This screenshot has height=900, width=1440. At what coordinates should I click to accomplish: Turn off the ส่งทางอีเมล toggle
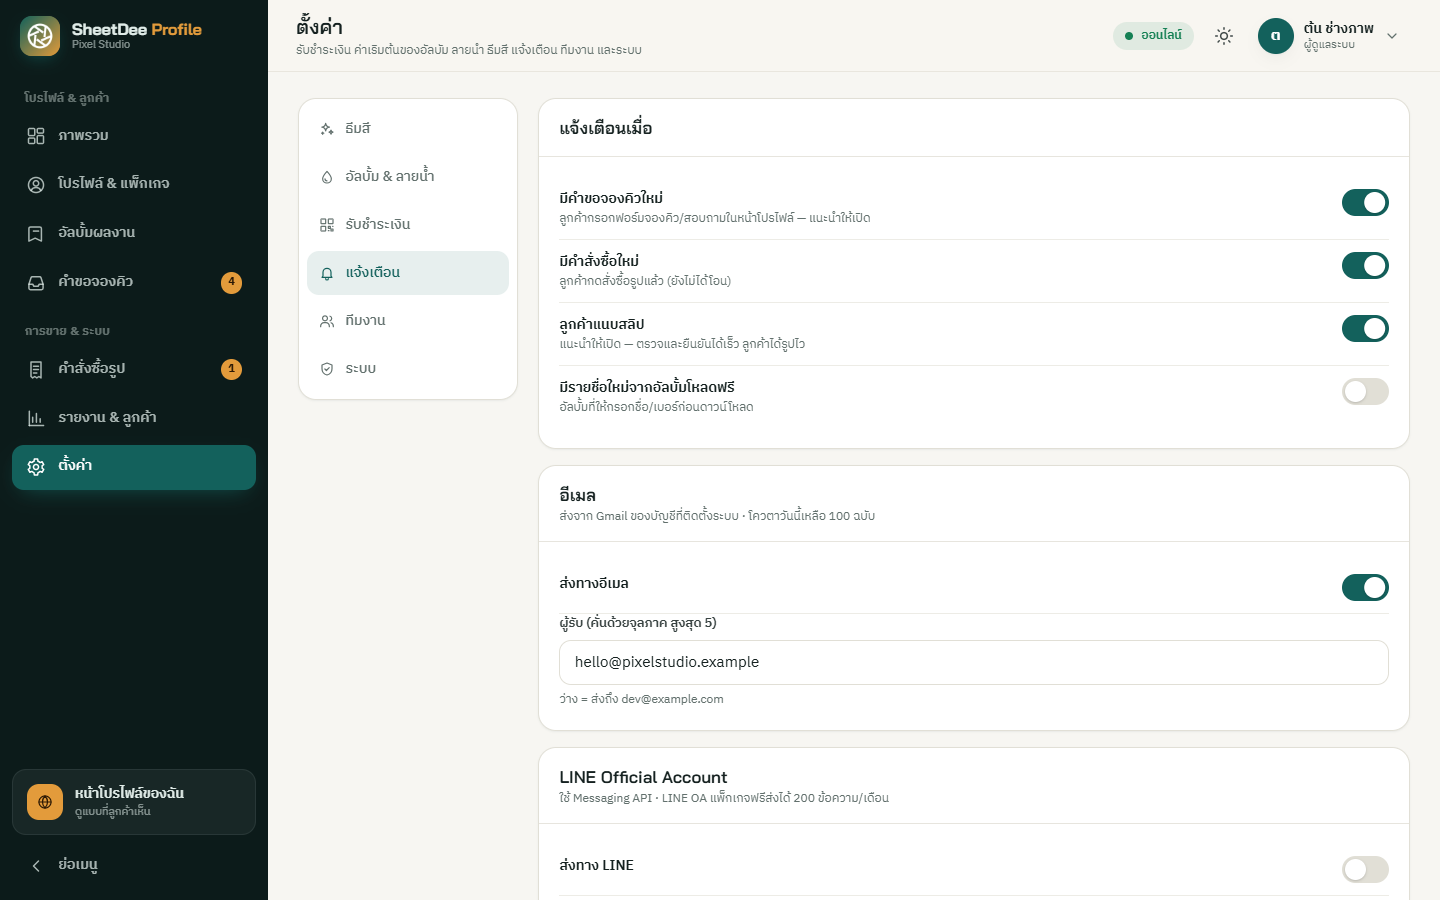coord(1365,588)
